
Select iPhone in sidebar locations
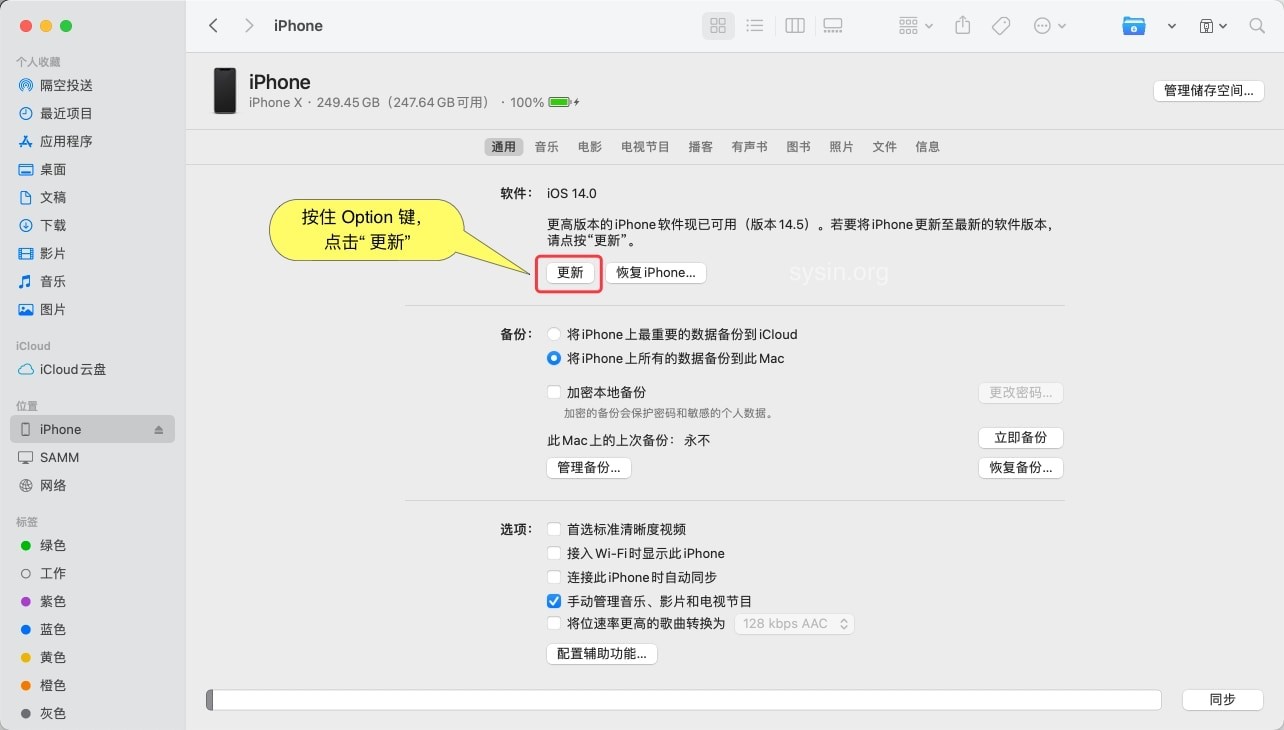tap(92, 430)
